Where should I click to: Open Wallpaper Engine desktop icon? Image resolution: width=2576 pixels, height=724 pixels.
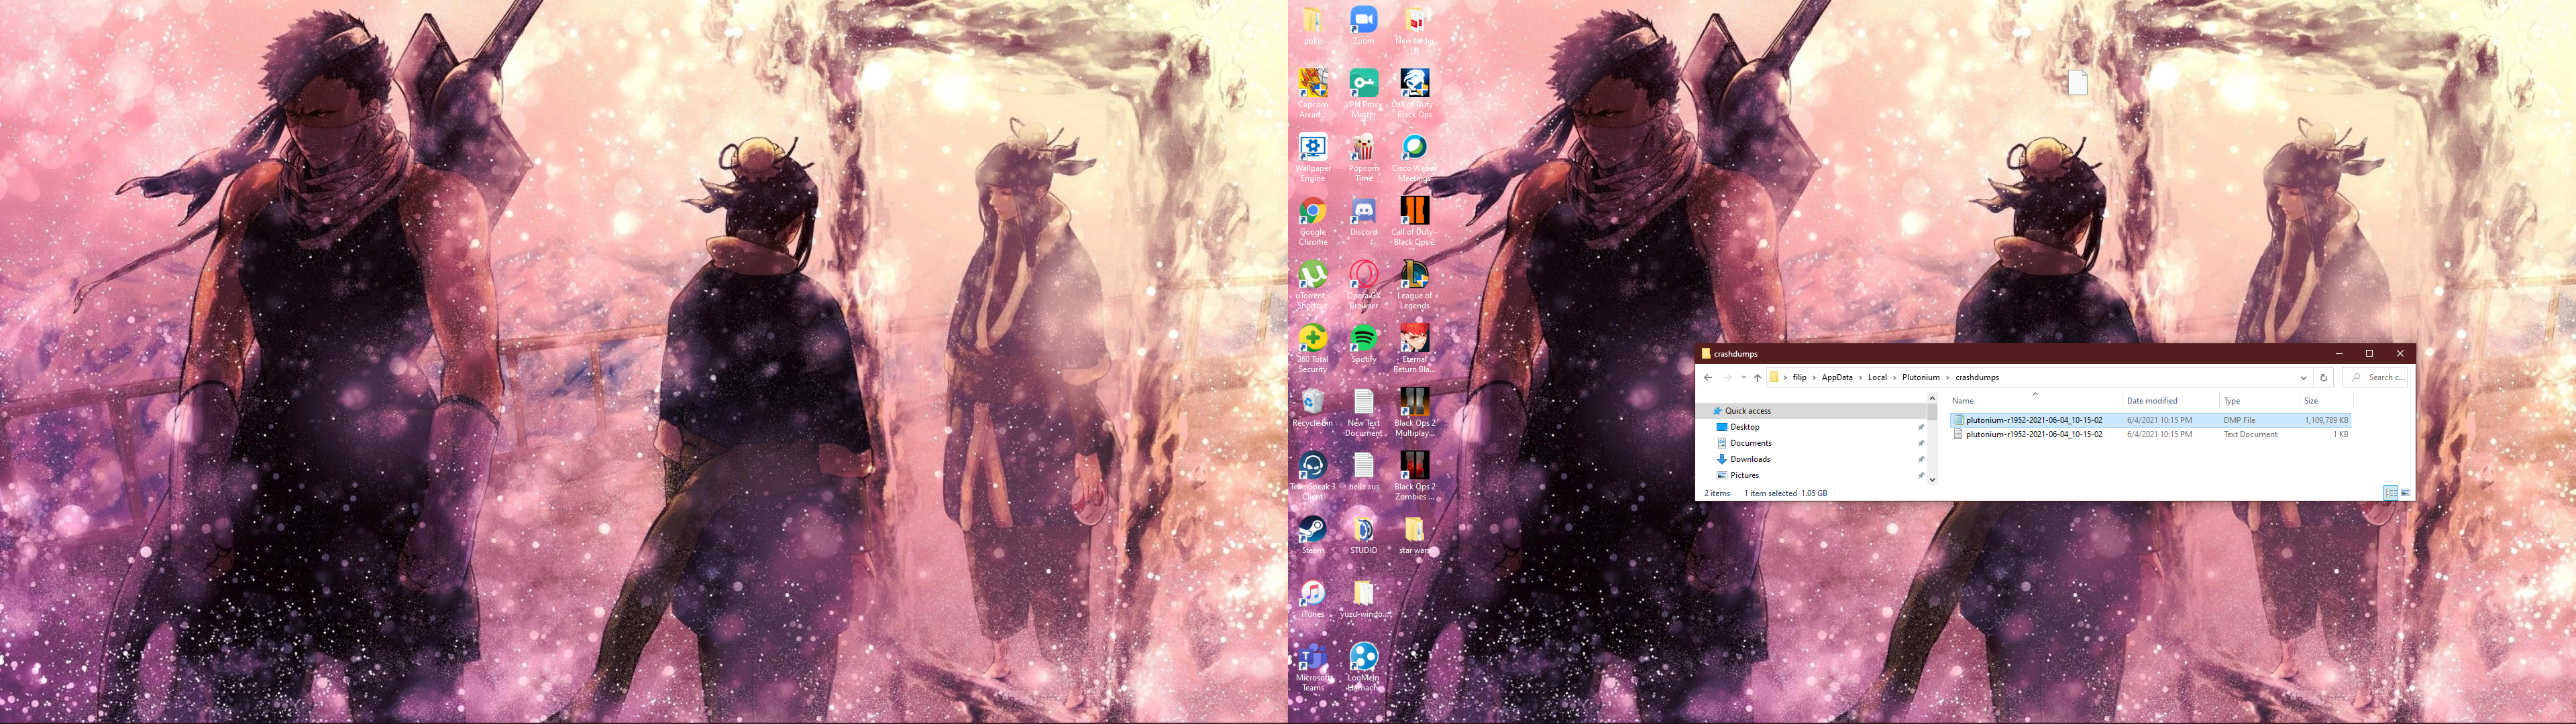point(1312,157)
